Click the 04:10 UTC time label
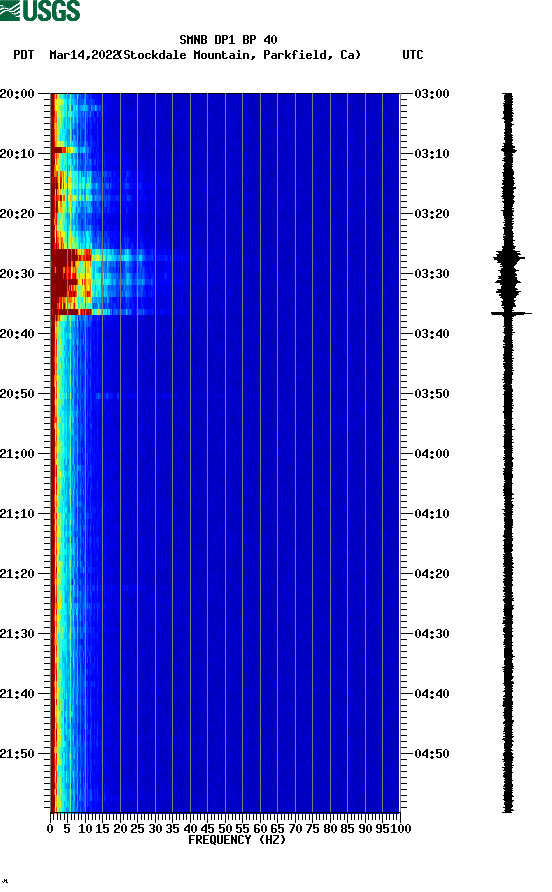Viewport: 552px width, 892px height. pyautogui.click(x=432, y=514)
